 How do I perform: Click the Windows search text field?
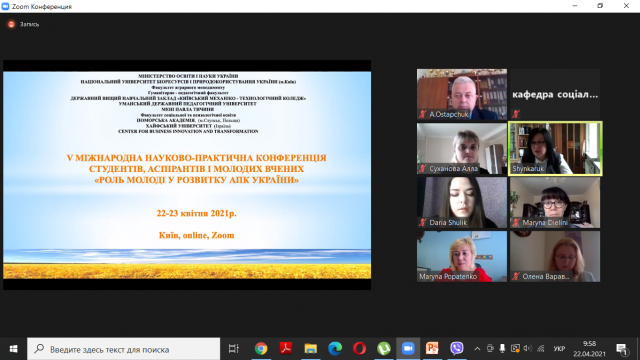click(124, 349)
